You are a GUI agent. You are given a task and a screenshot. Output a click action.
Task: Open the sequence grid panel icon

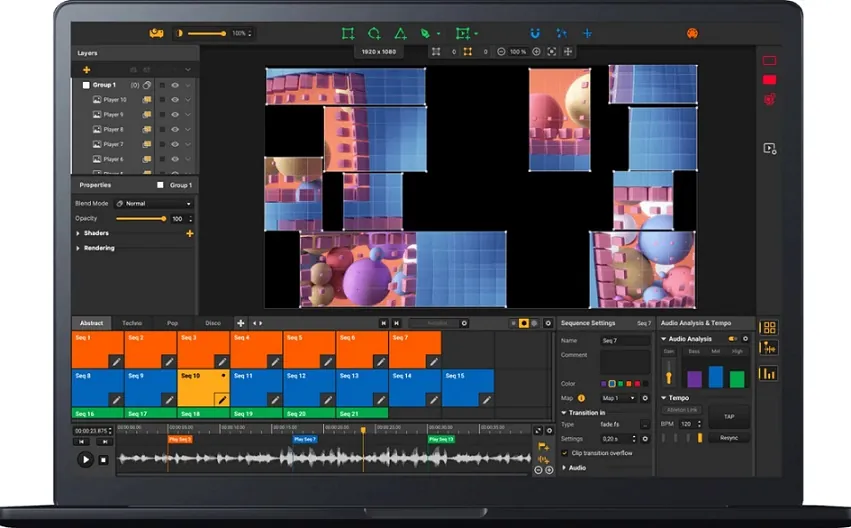pyautogui.click(x=769, y=327)
